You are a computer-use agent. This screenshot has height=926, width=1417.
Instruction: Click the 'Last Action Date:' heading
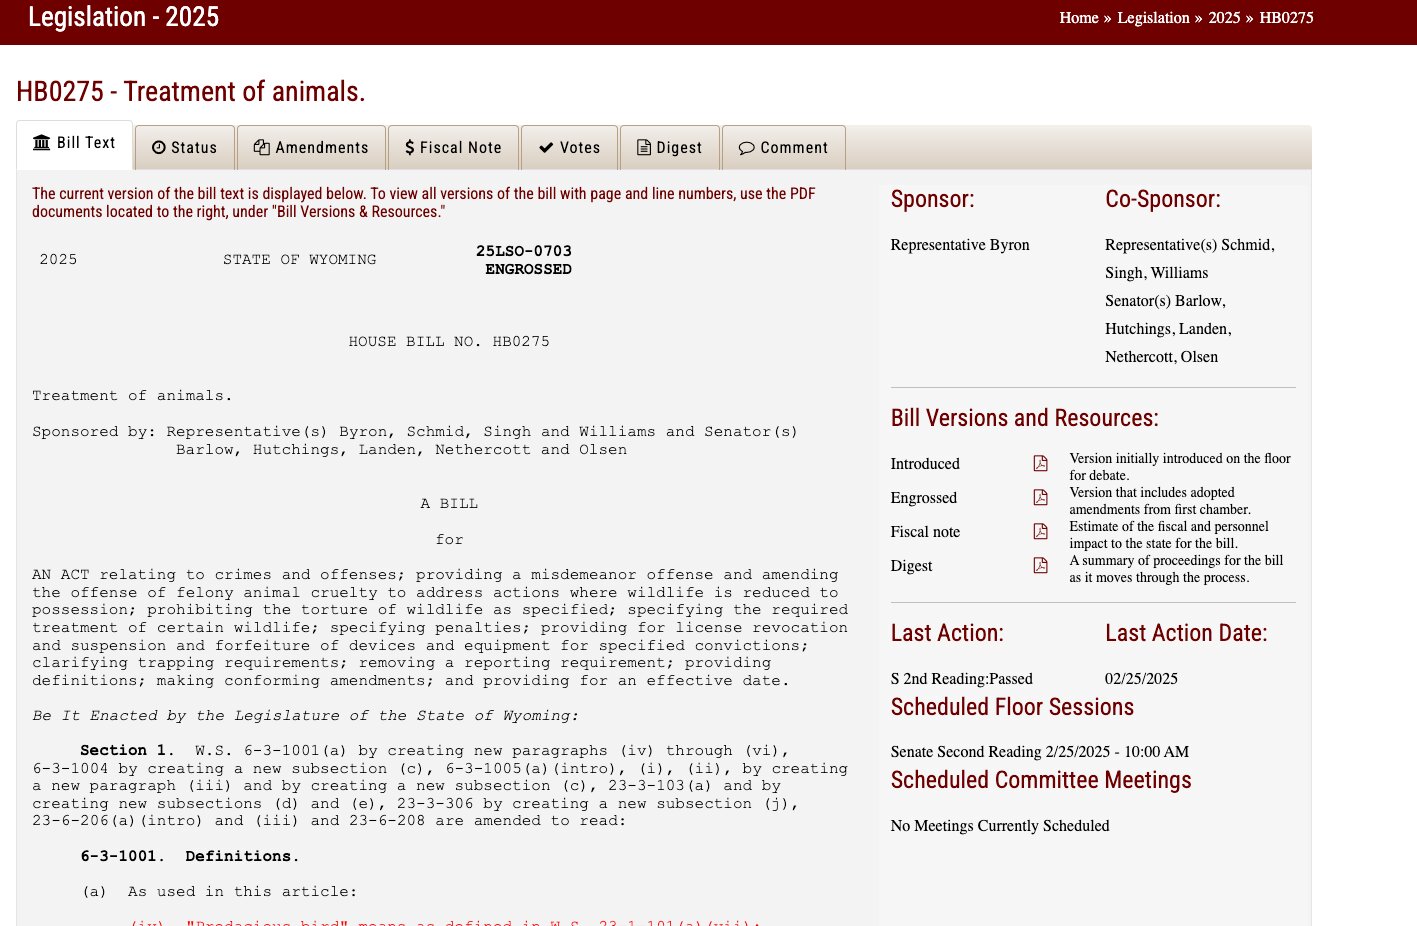(1186, 633)
